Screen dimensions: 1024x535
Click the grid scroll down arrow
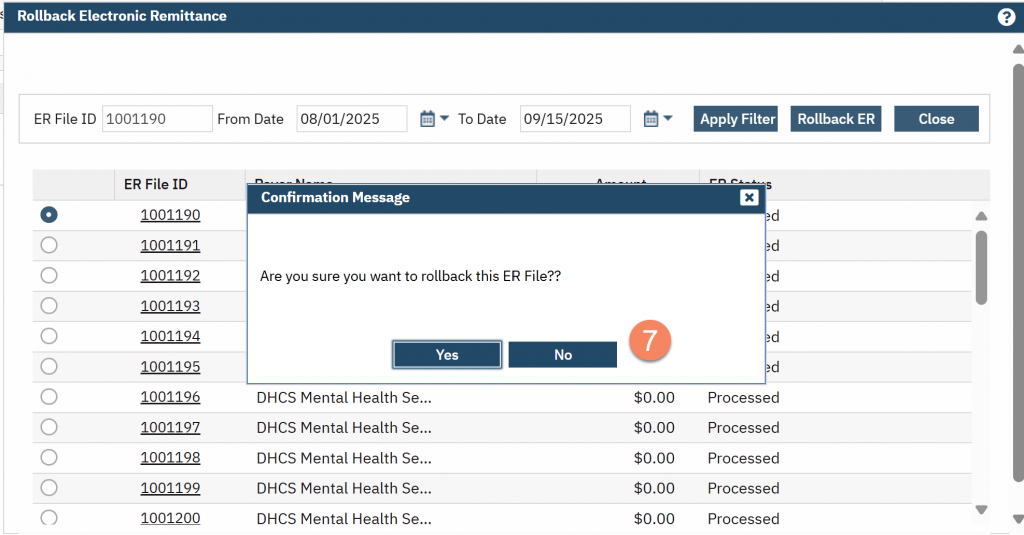(x=981, y=509)
